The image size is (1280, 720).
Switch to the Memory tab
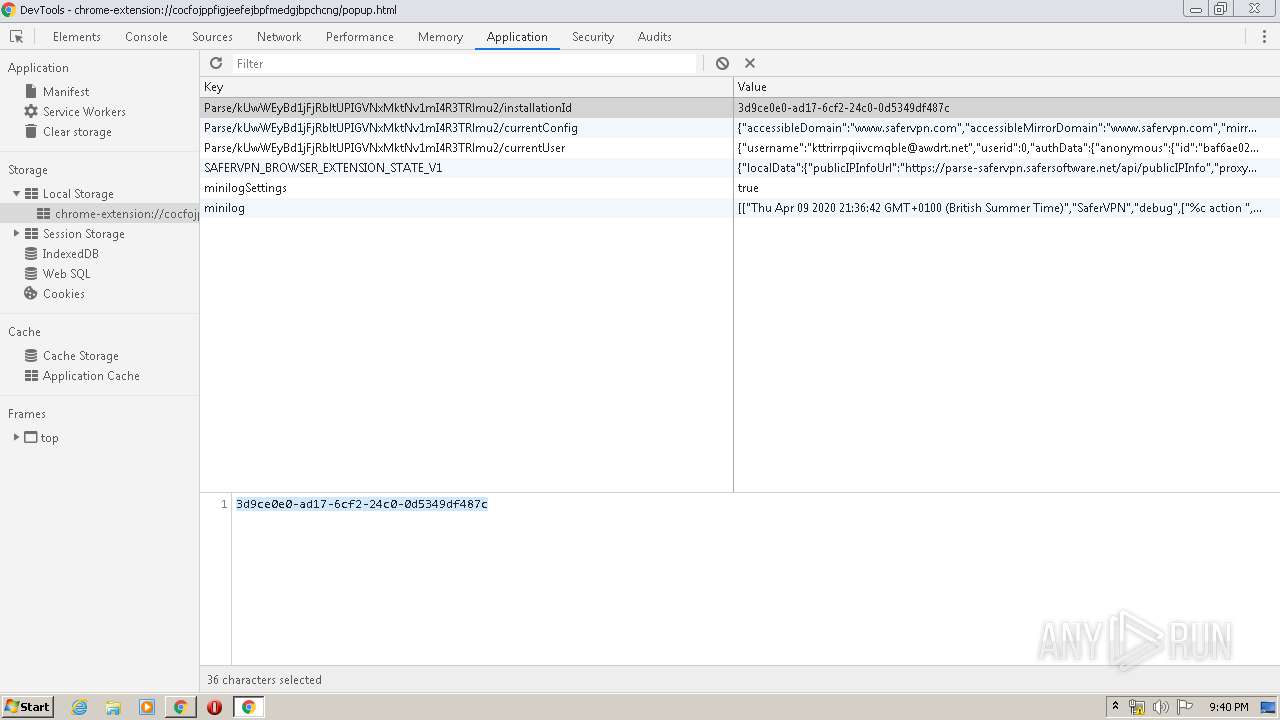[x=440, y=37]
